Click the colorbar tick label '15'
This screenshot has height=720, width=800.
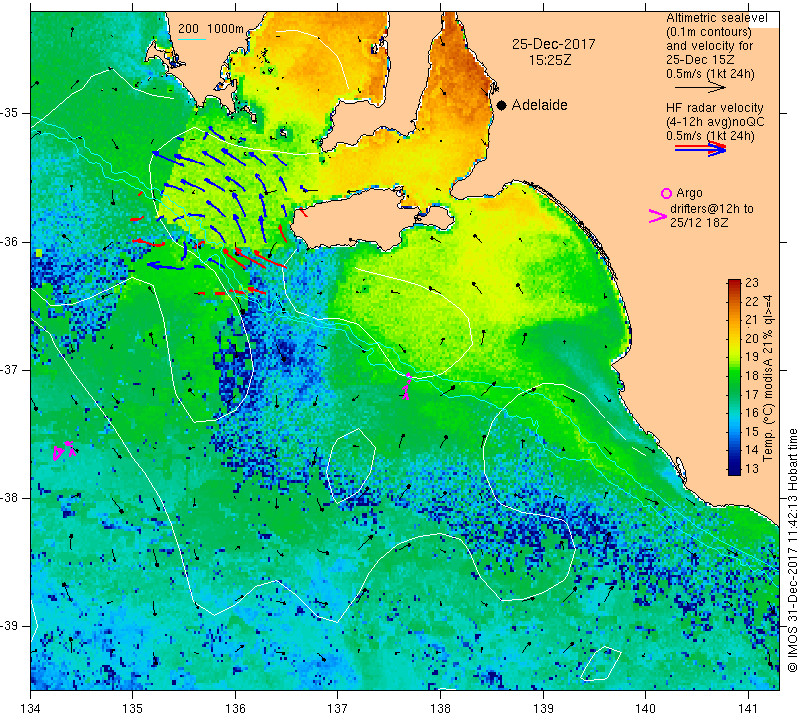click(x=752, y=431)
